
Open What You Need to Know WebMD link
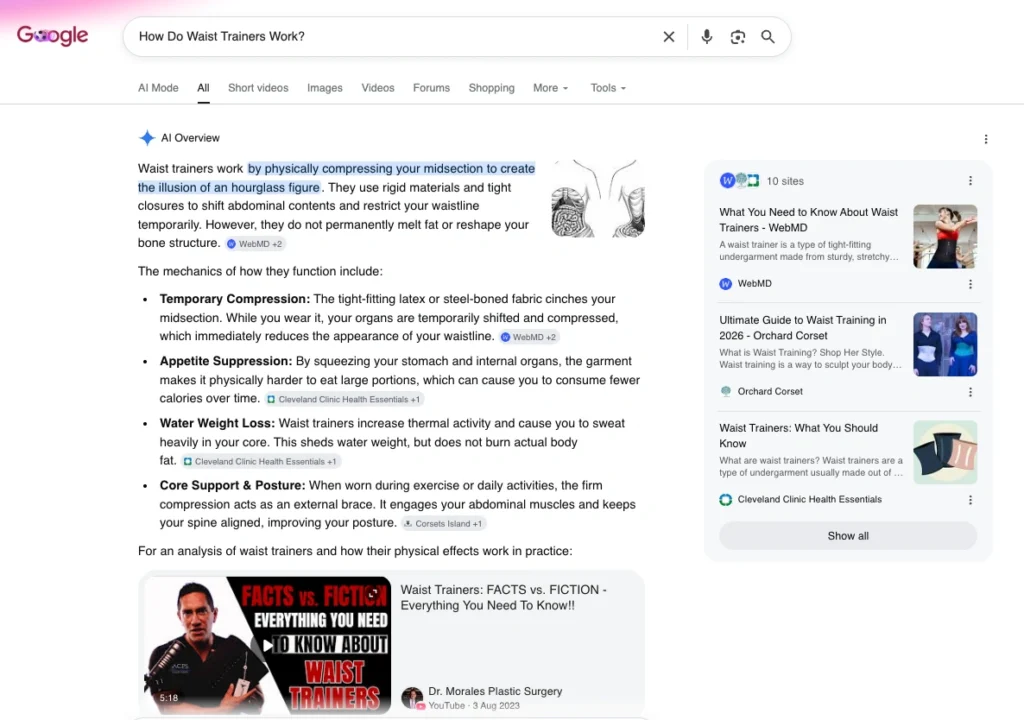point(808,220)
